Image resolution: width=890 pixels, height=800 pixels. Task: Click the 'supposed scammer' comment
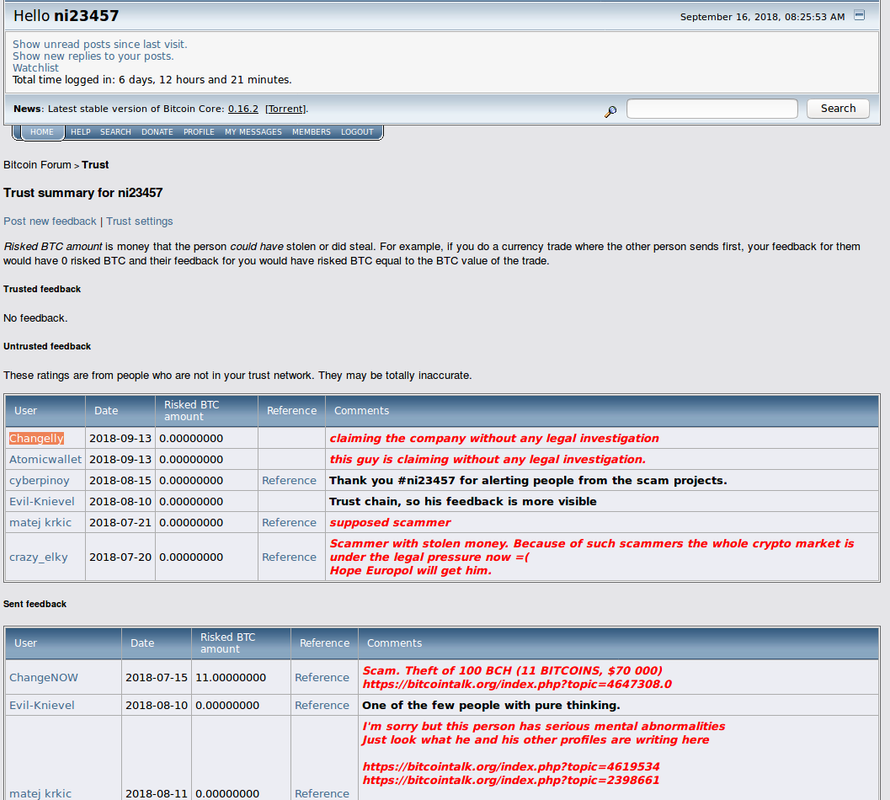click(x=390, y=522)
